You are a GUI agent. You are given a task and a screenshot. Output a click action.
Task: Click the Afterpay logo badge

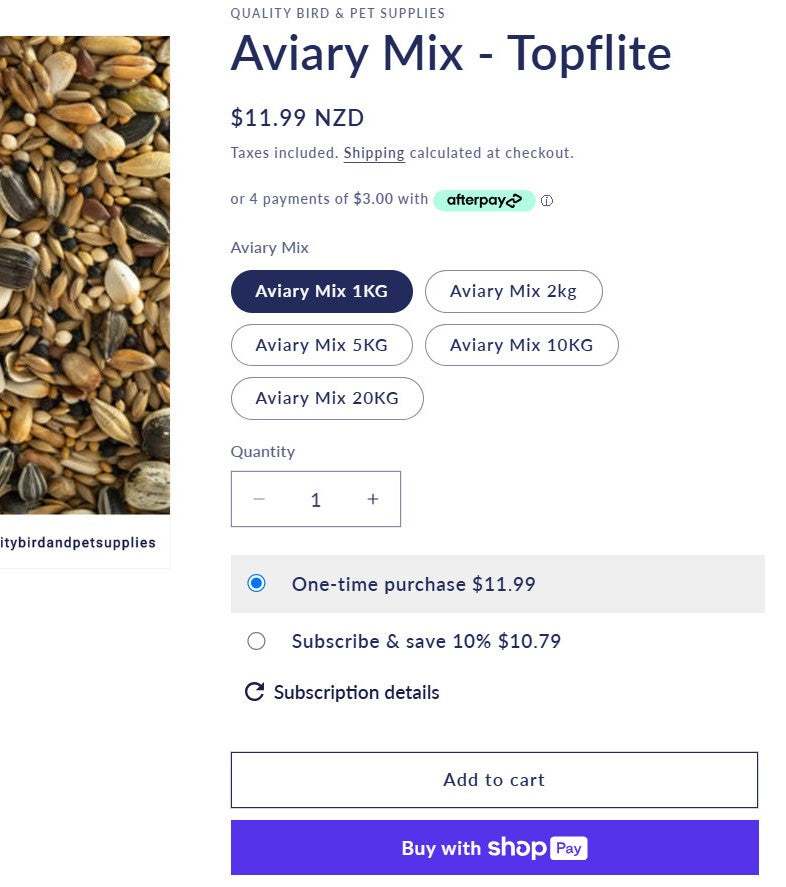pos(484,200)
